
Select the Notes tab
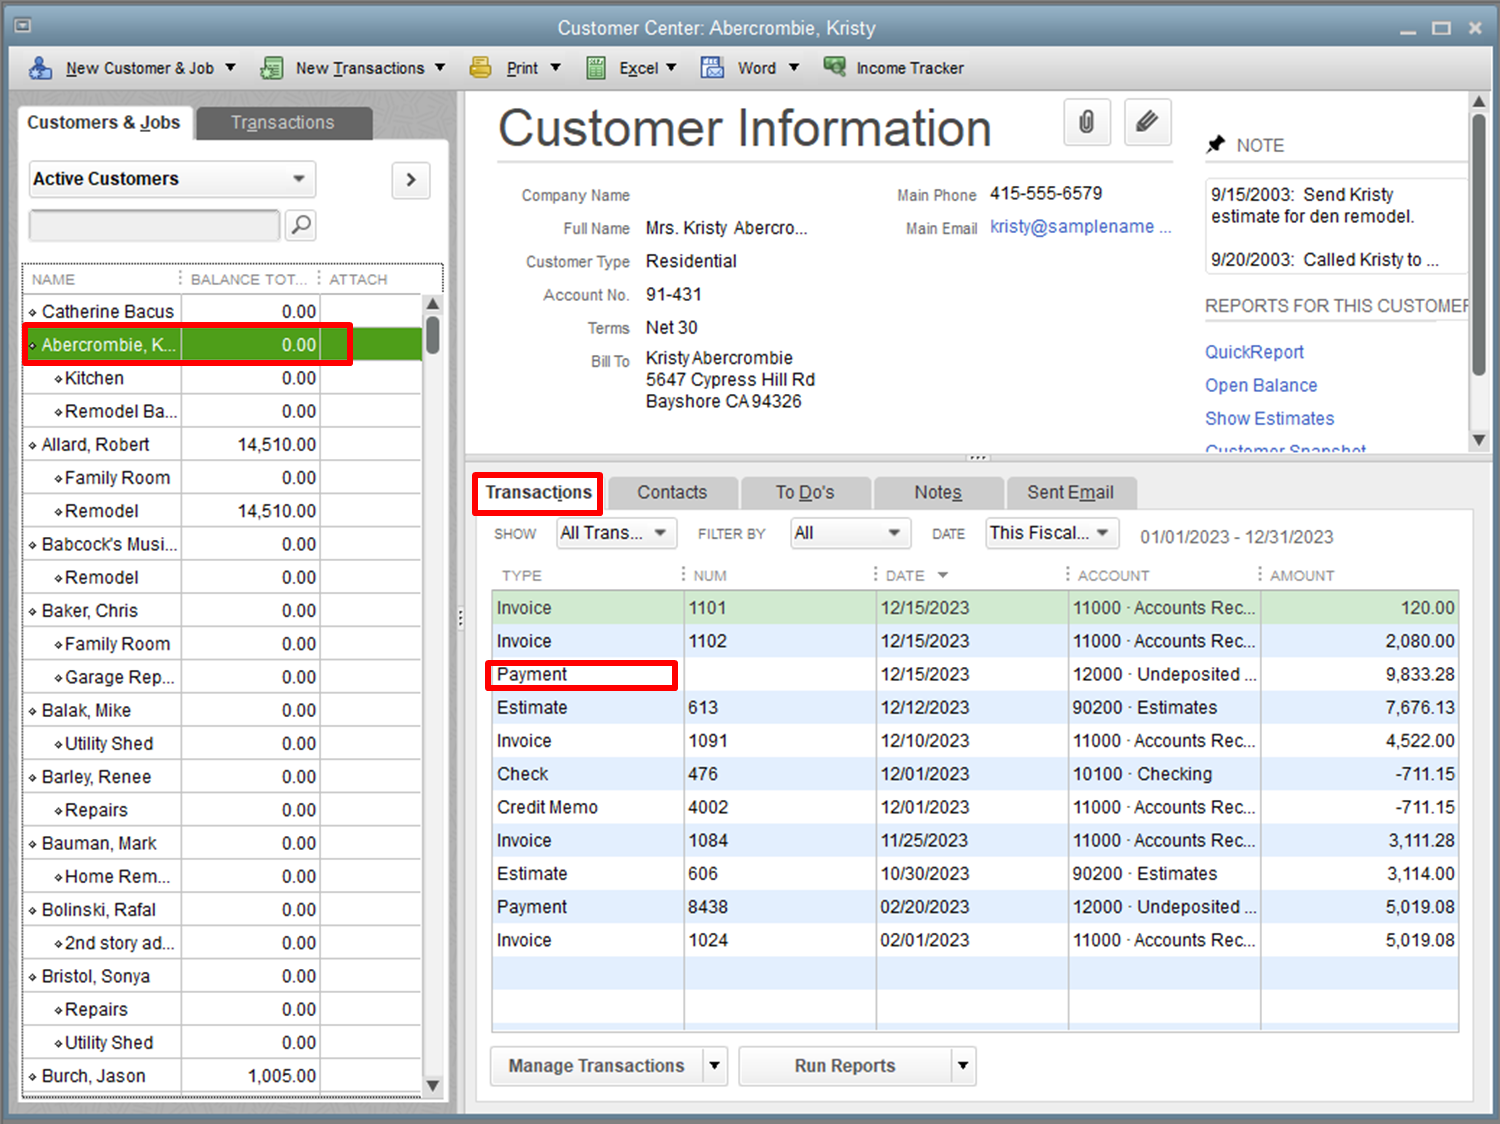pyautogui.click(x=938, y=492)
